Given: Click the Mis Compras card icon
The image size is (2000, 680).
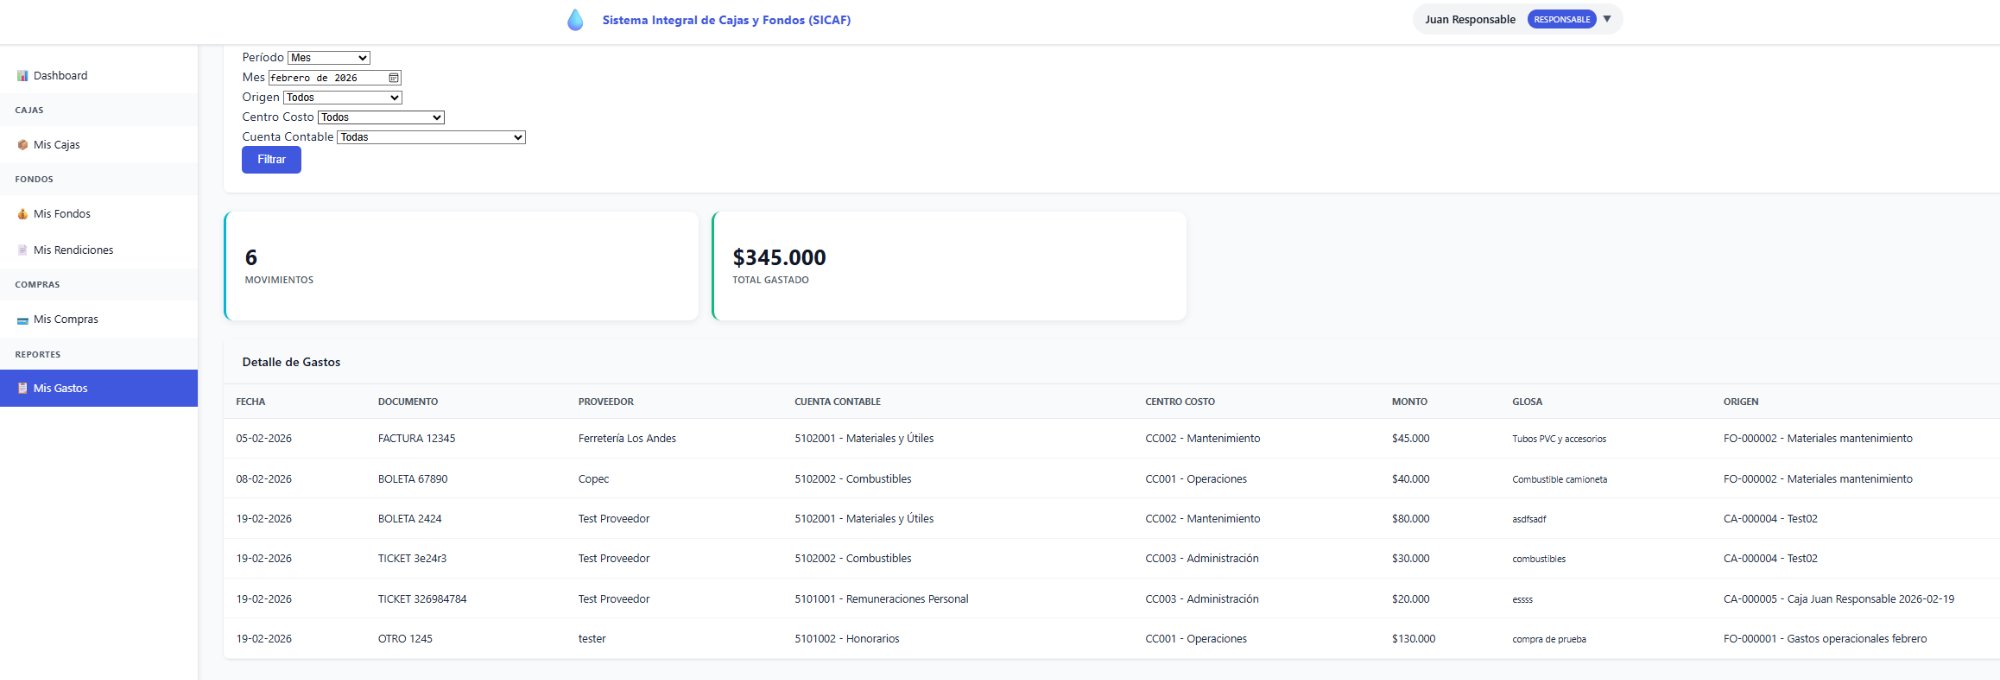Looking at the screenshot, I should (22, 320).
